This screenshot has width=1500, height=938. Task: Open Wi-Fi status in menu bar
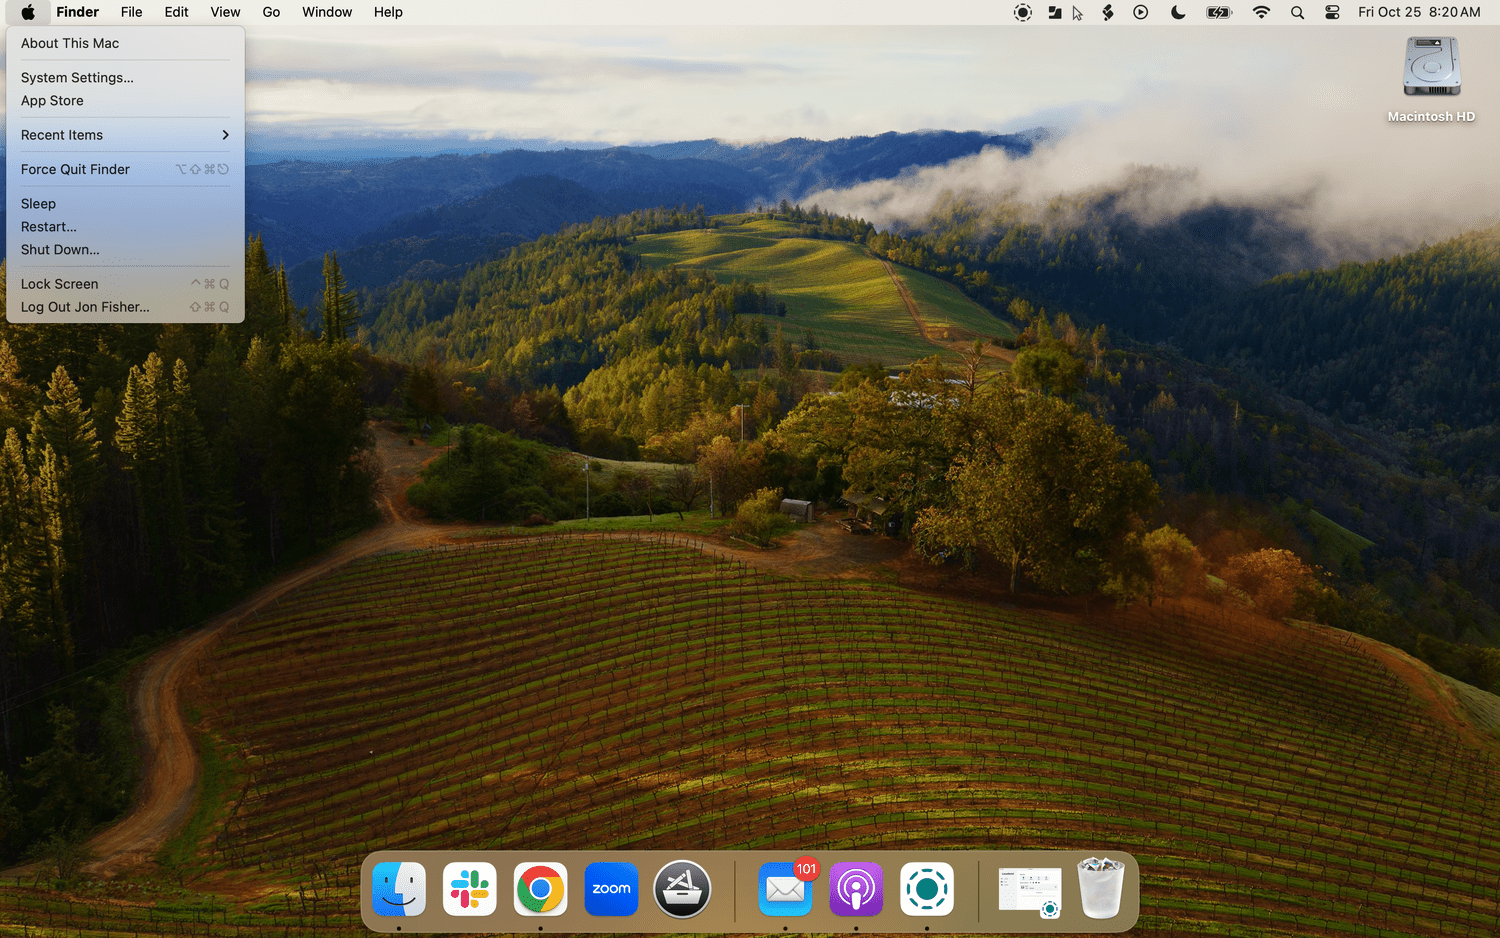[x=1261, y=12]
